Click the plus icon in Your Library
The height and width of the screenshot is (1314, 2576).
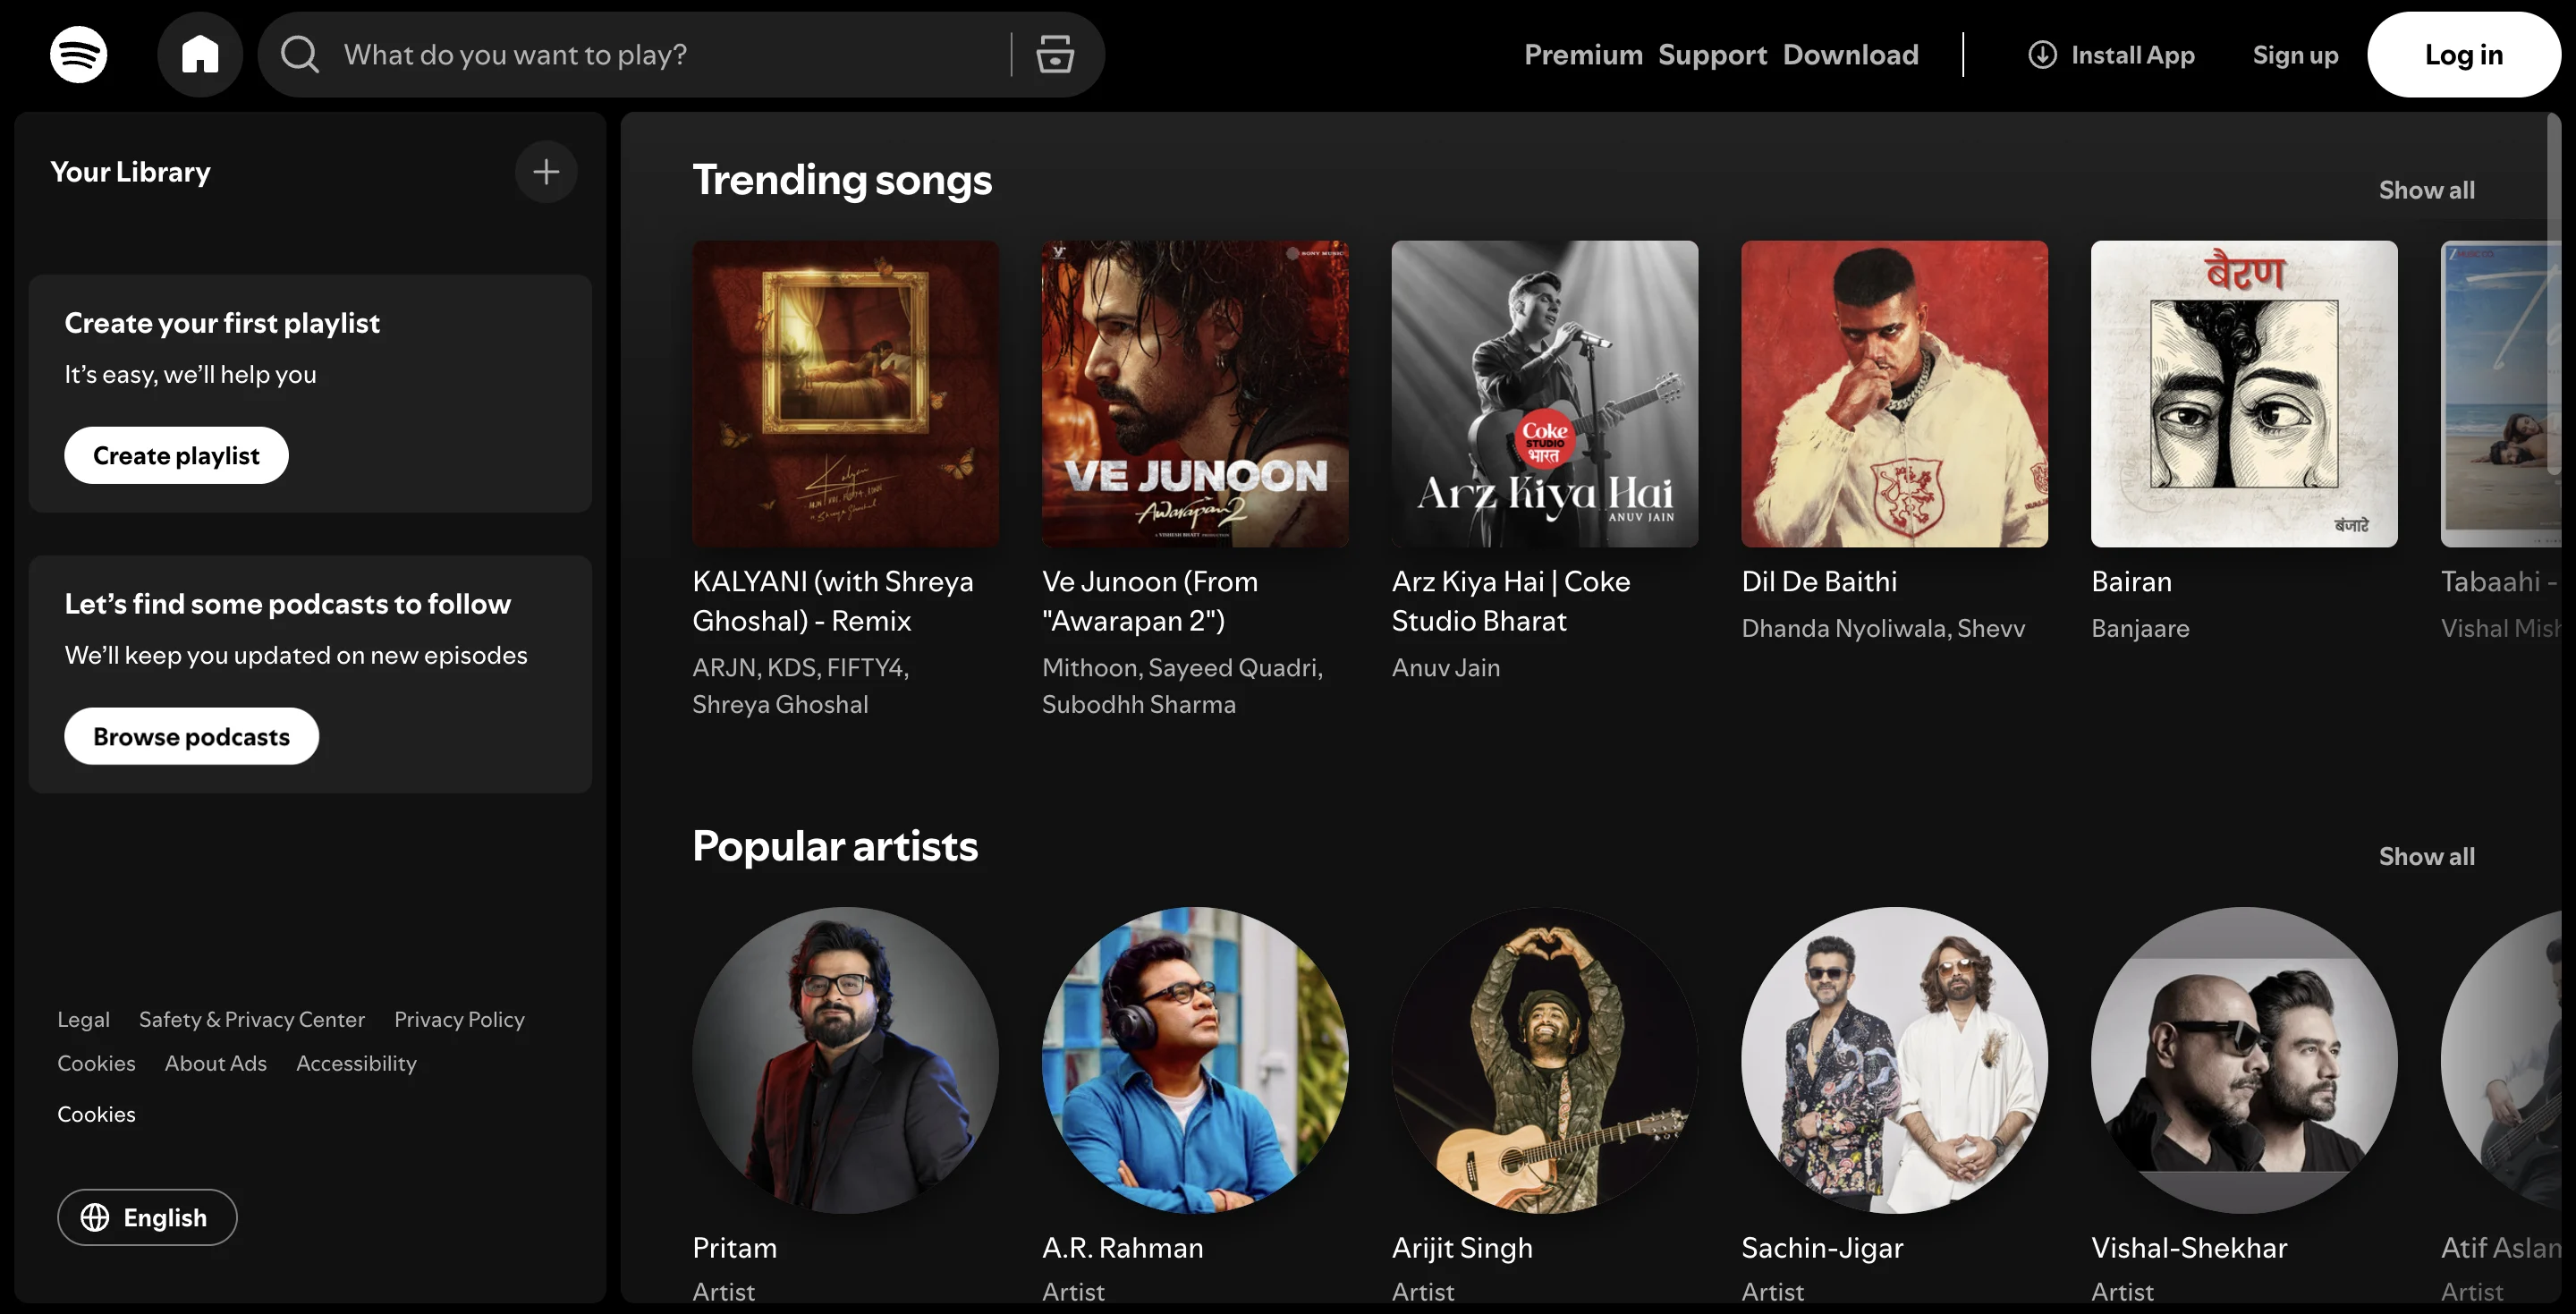(x=546, y=172)
